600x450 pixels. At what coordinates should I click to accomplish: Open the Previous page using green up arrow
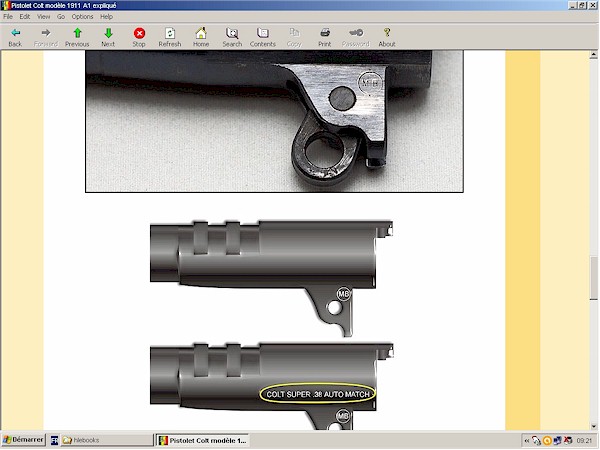click(x=77, y=38)
